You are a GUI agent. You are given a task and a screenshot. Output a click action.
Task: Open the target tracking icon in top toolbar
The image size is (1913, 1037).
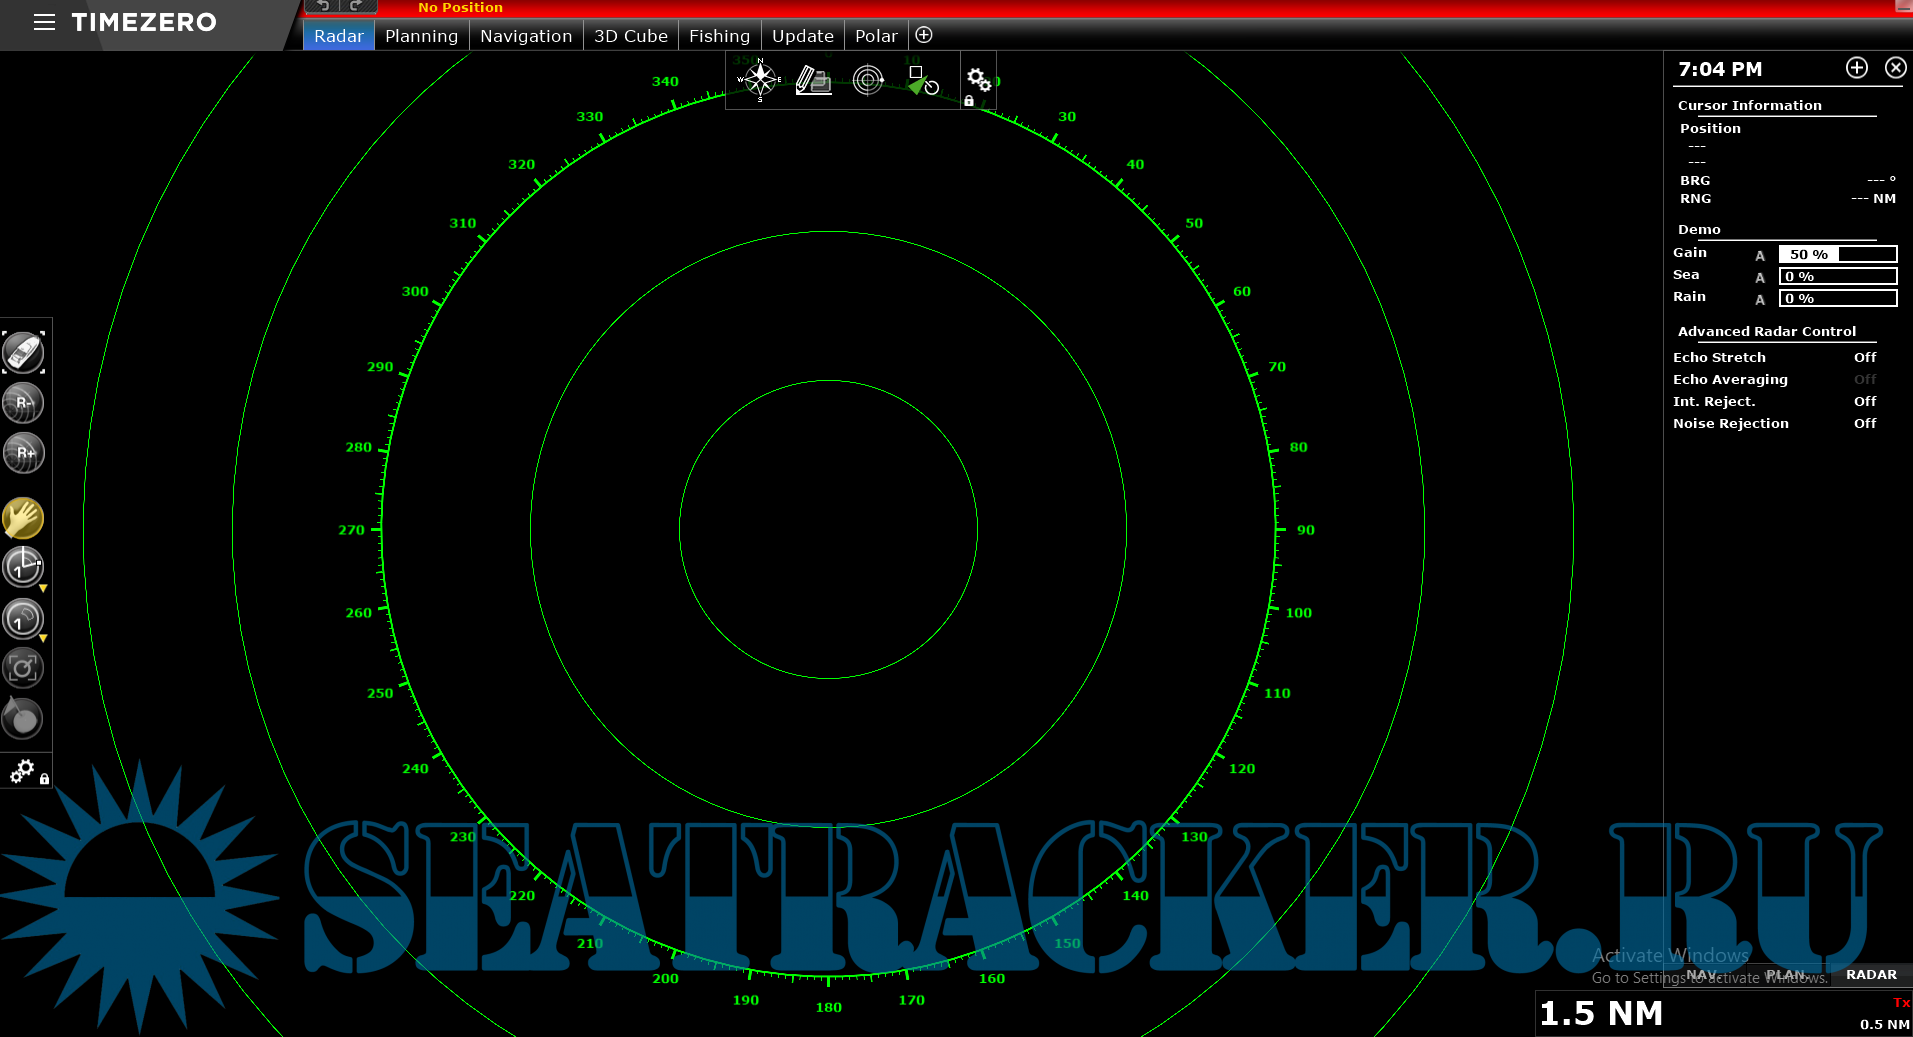coord(923,80)
